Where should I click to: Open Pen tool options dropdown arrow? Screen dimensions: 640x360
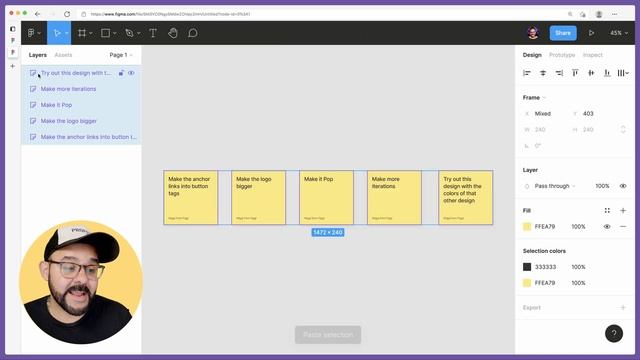pos(139,33)
